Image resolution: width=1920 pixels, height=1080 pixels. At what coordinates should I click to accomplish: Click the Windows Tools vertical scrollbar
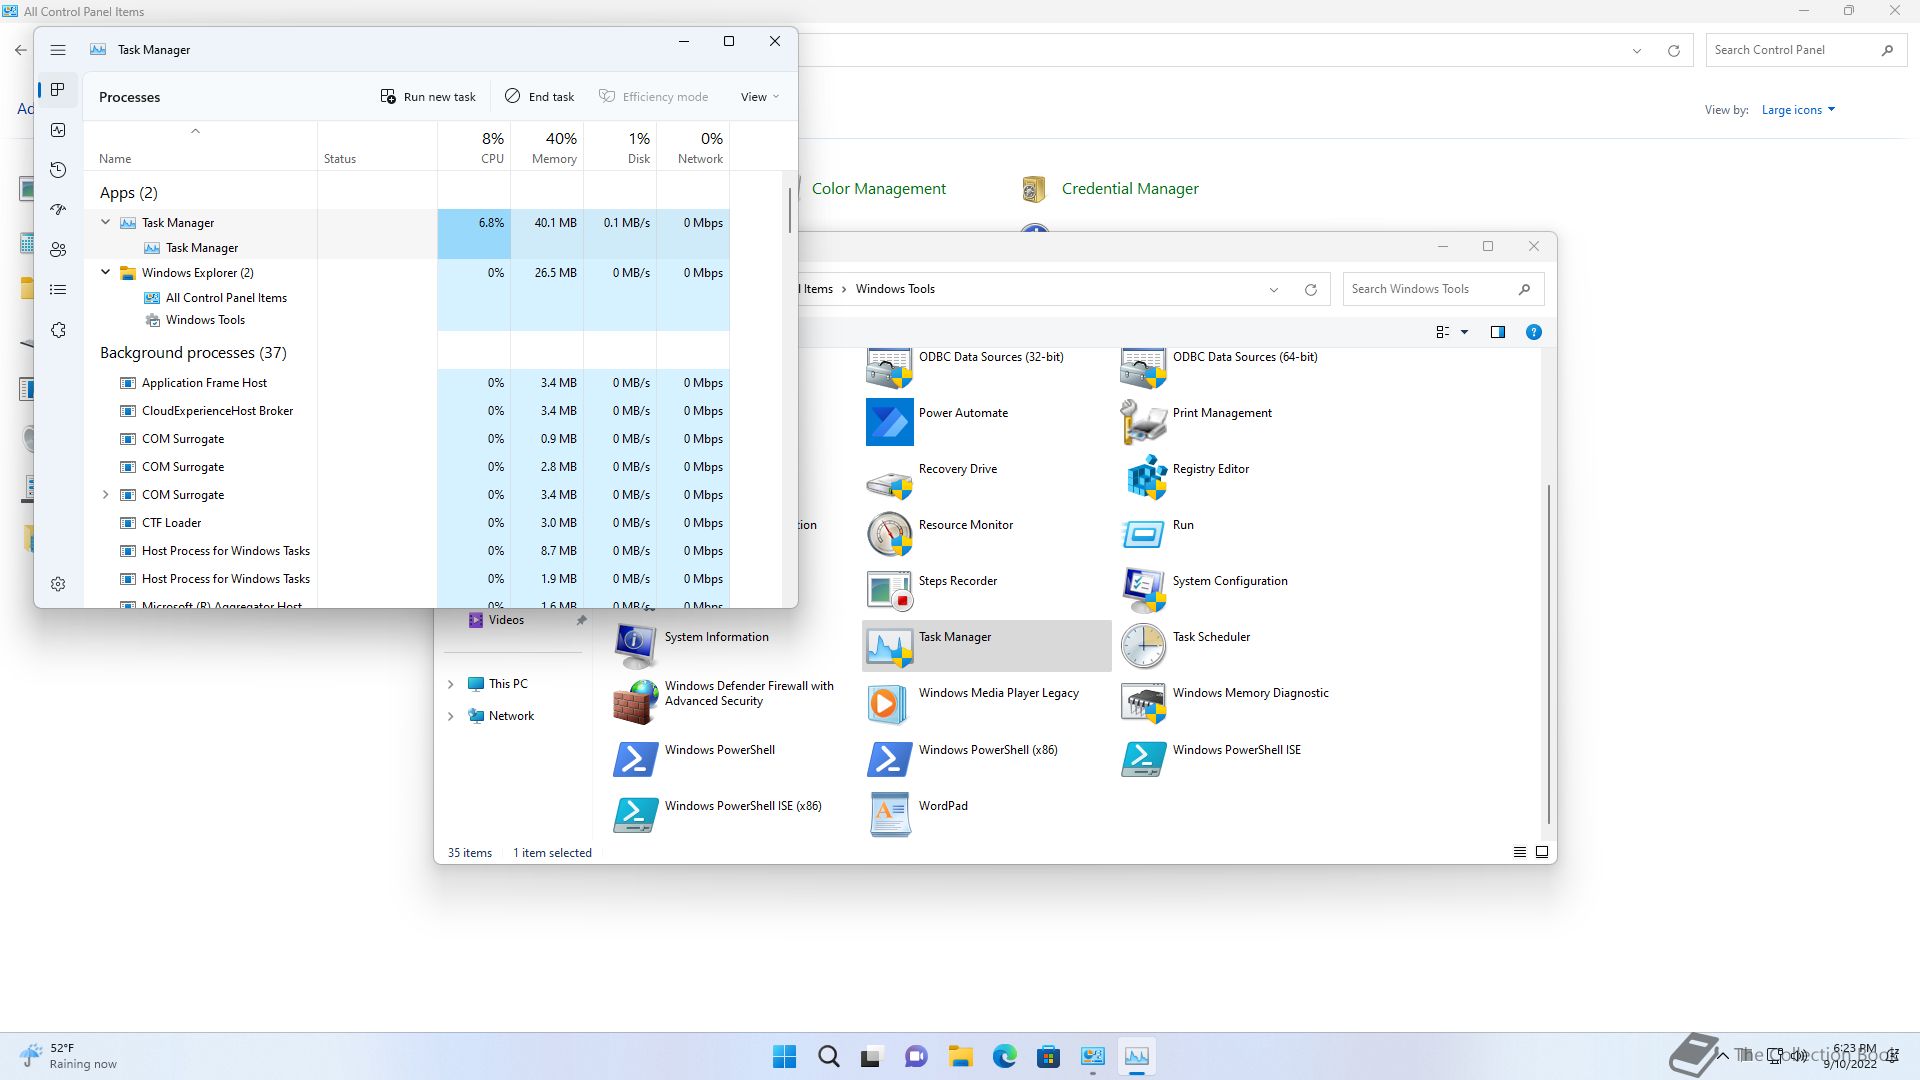pos(1549,654)
